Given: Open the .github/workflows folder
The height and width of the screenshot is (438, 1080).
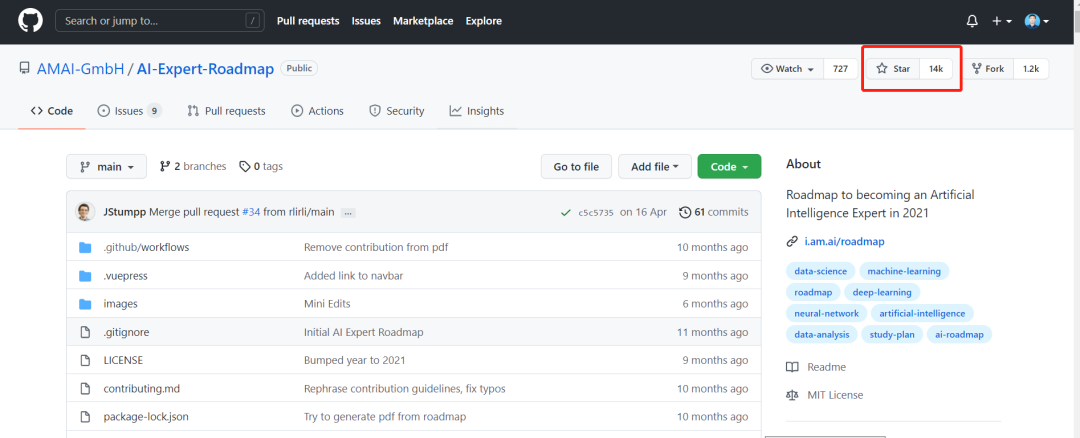Looking at the screenshot, I should tap(146, 247).
